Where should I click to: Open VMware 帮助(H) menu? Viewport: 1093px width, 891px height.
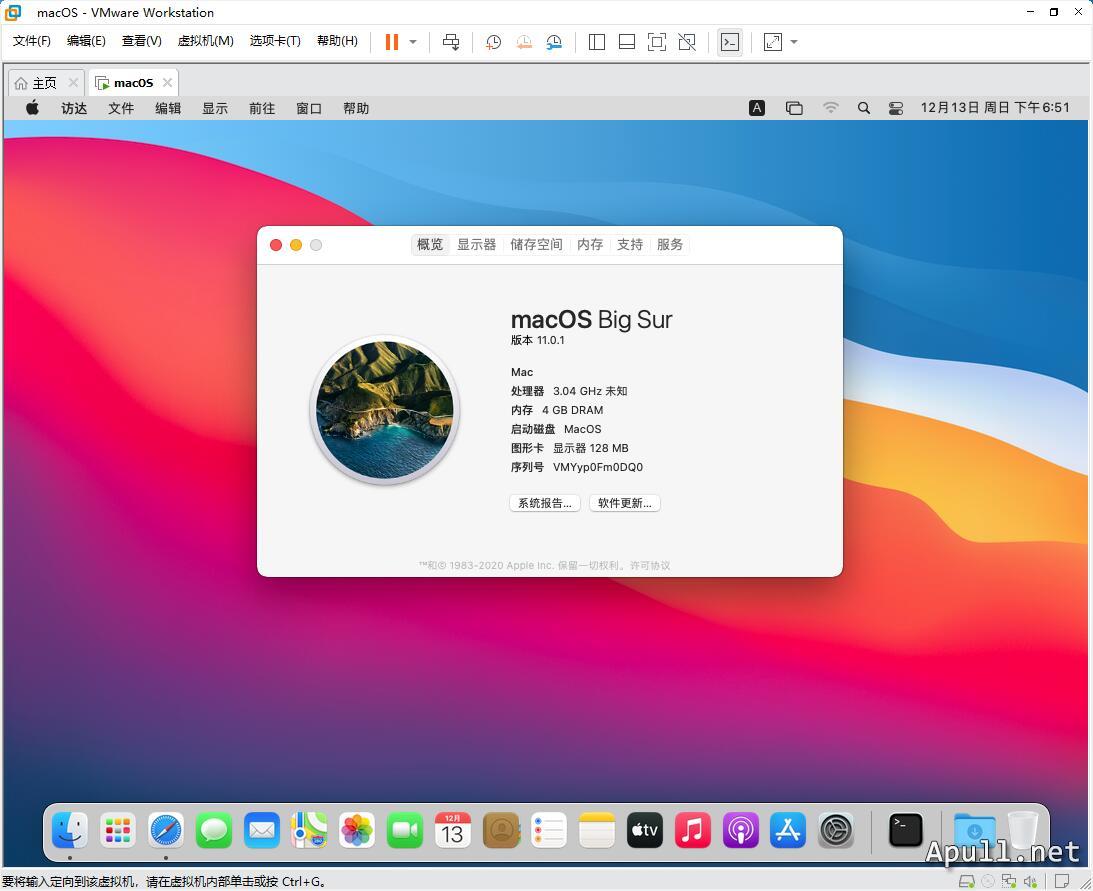click(x=337, y=41)
